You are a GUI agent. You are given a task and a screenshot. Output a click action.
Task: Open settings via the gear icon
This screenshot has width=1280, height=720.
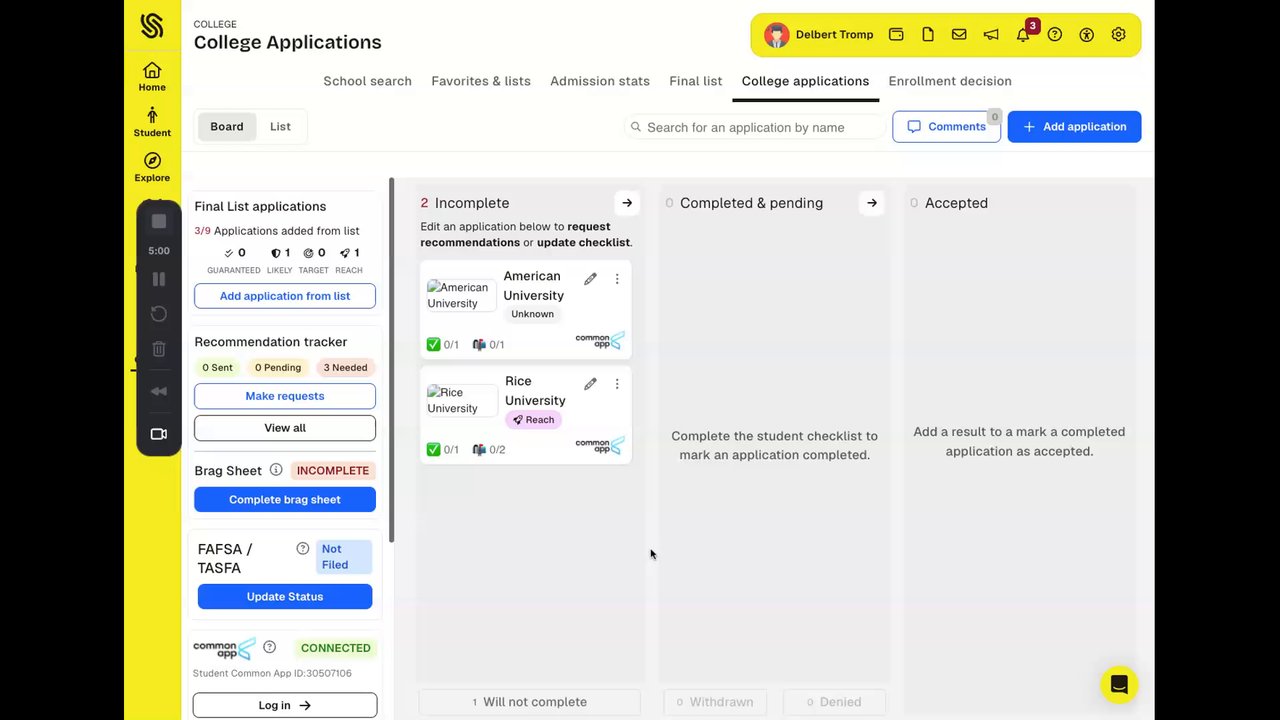pos(1119,35)
